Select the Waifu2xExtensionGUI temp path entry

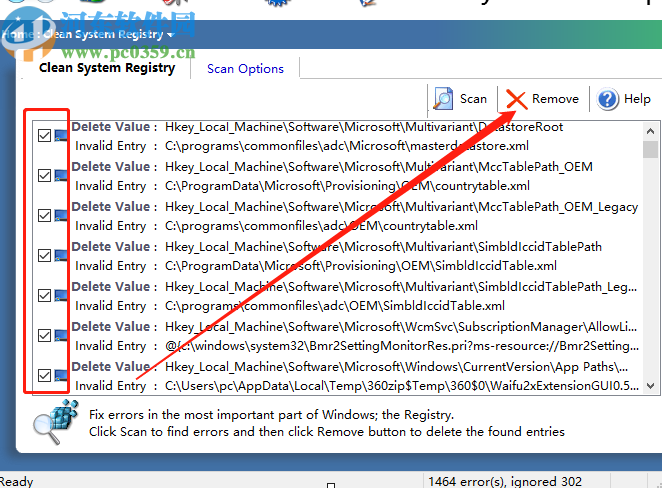coord(402,386)
